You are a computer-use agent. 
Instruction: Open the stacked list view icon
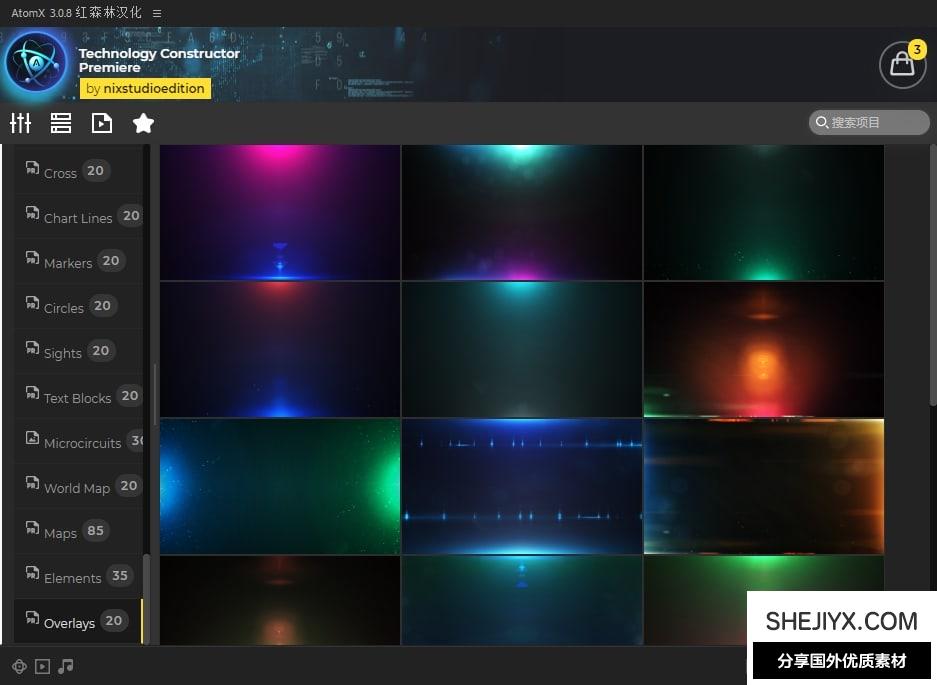click(61, 123)
